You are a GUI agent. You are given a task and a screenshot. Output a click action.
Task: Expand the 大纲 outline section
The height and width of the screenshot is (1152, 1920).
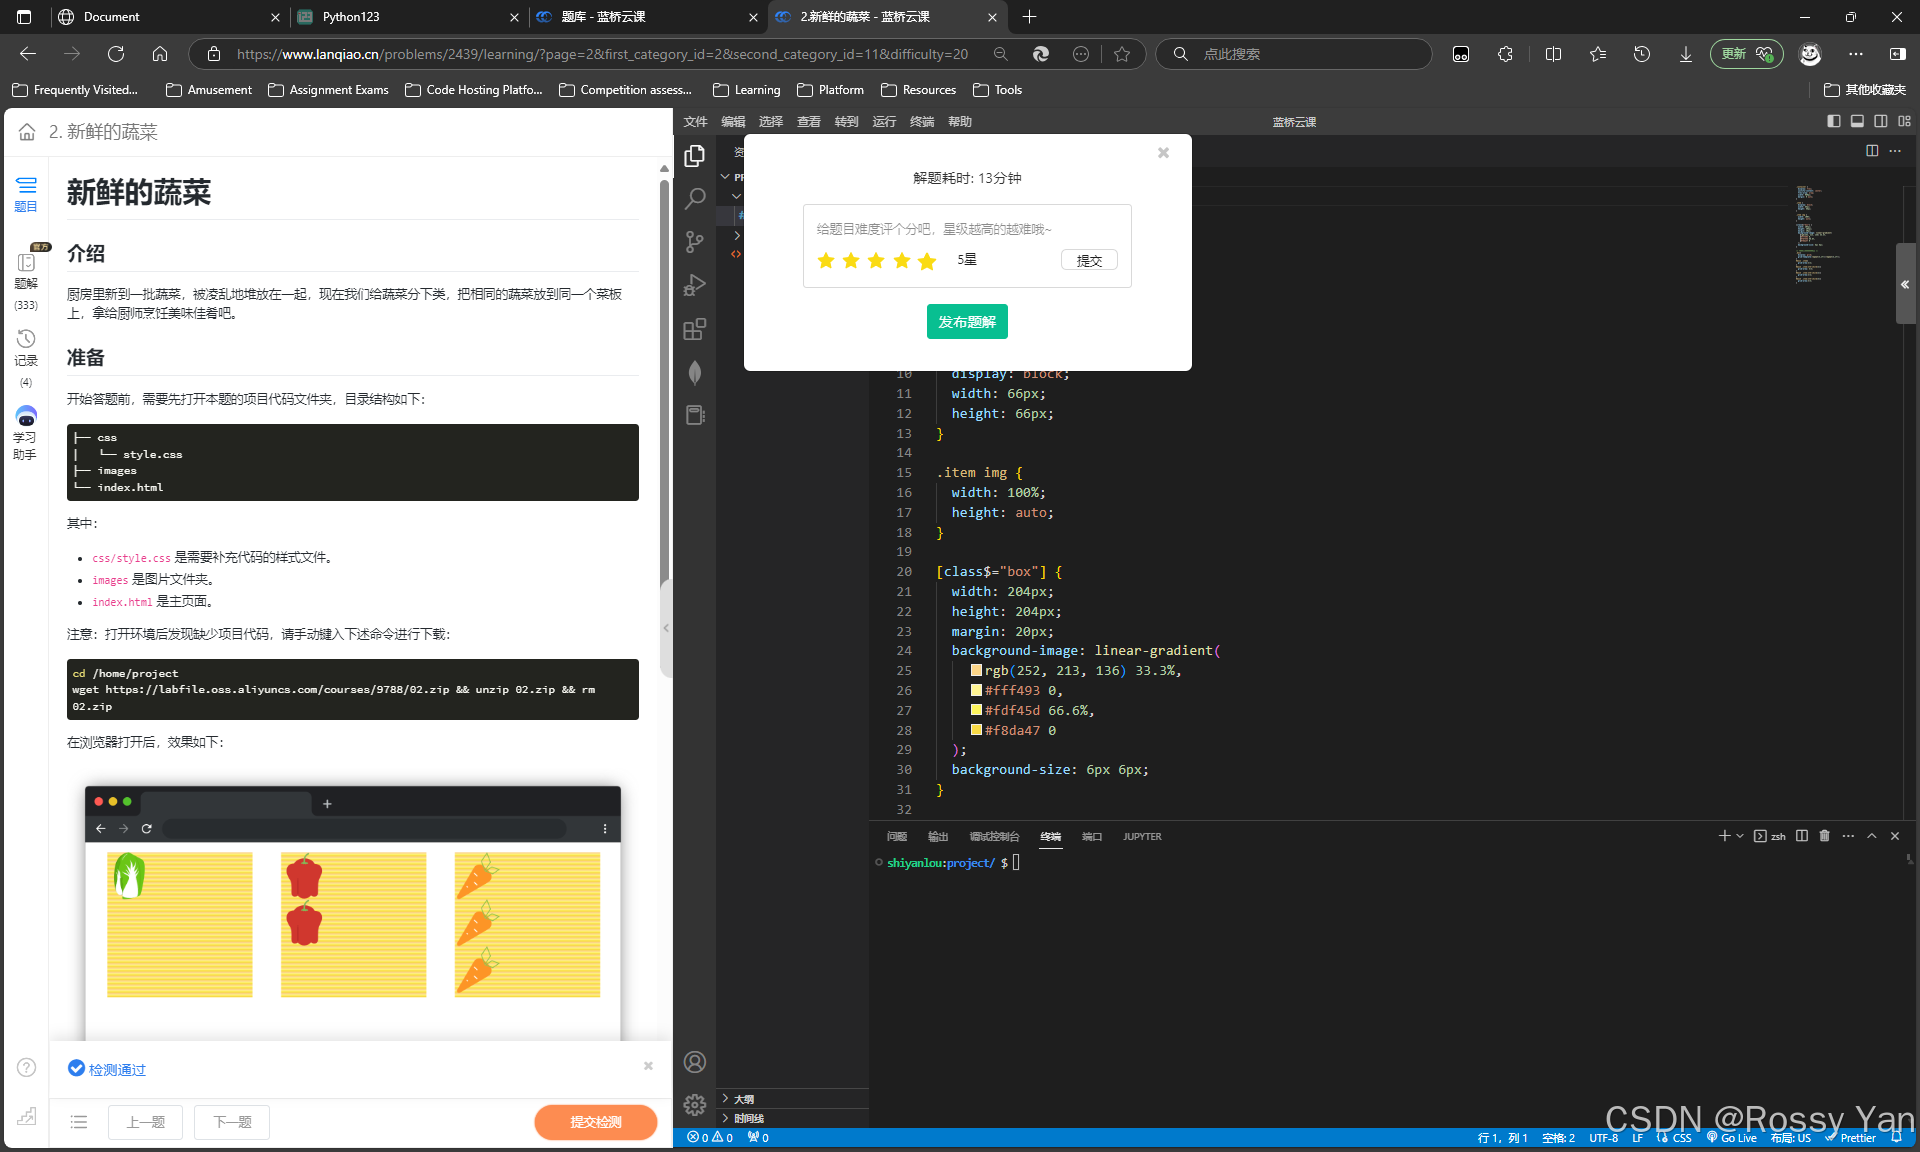click(744, 1098)
